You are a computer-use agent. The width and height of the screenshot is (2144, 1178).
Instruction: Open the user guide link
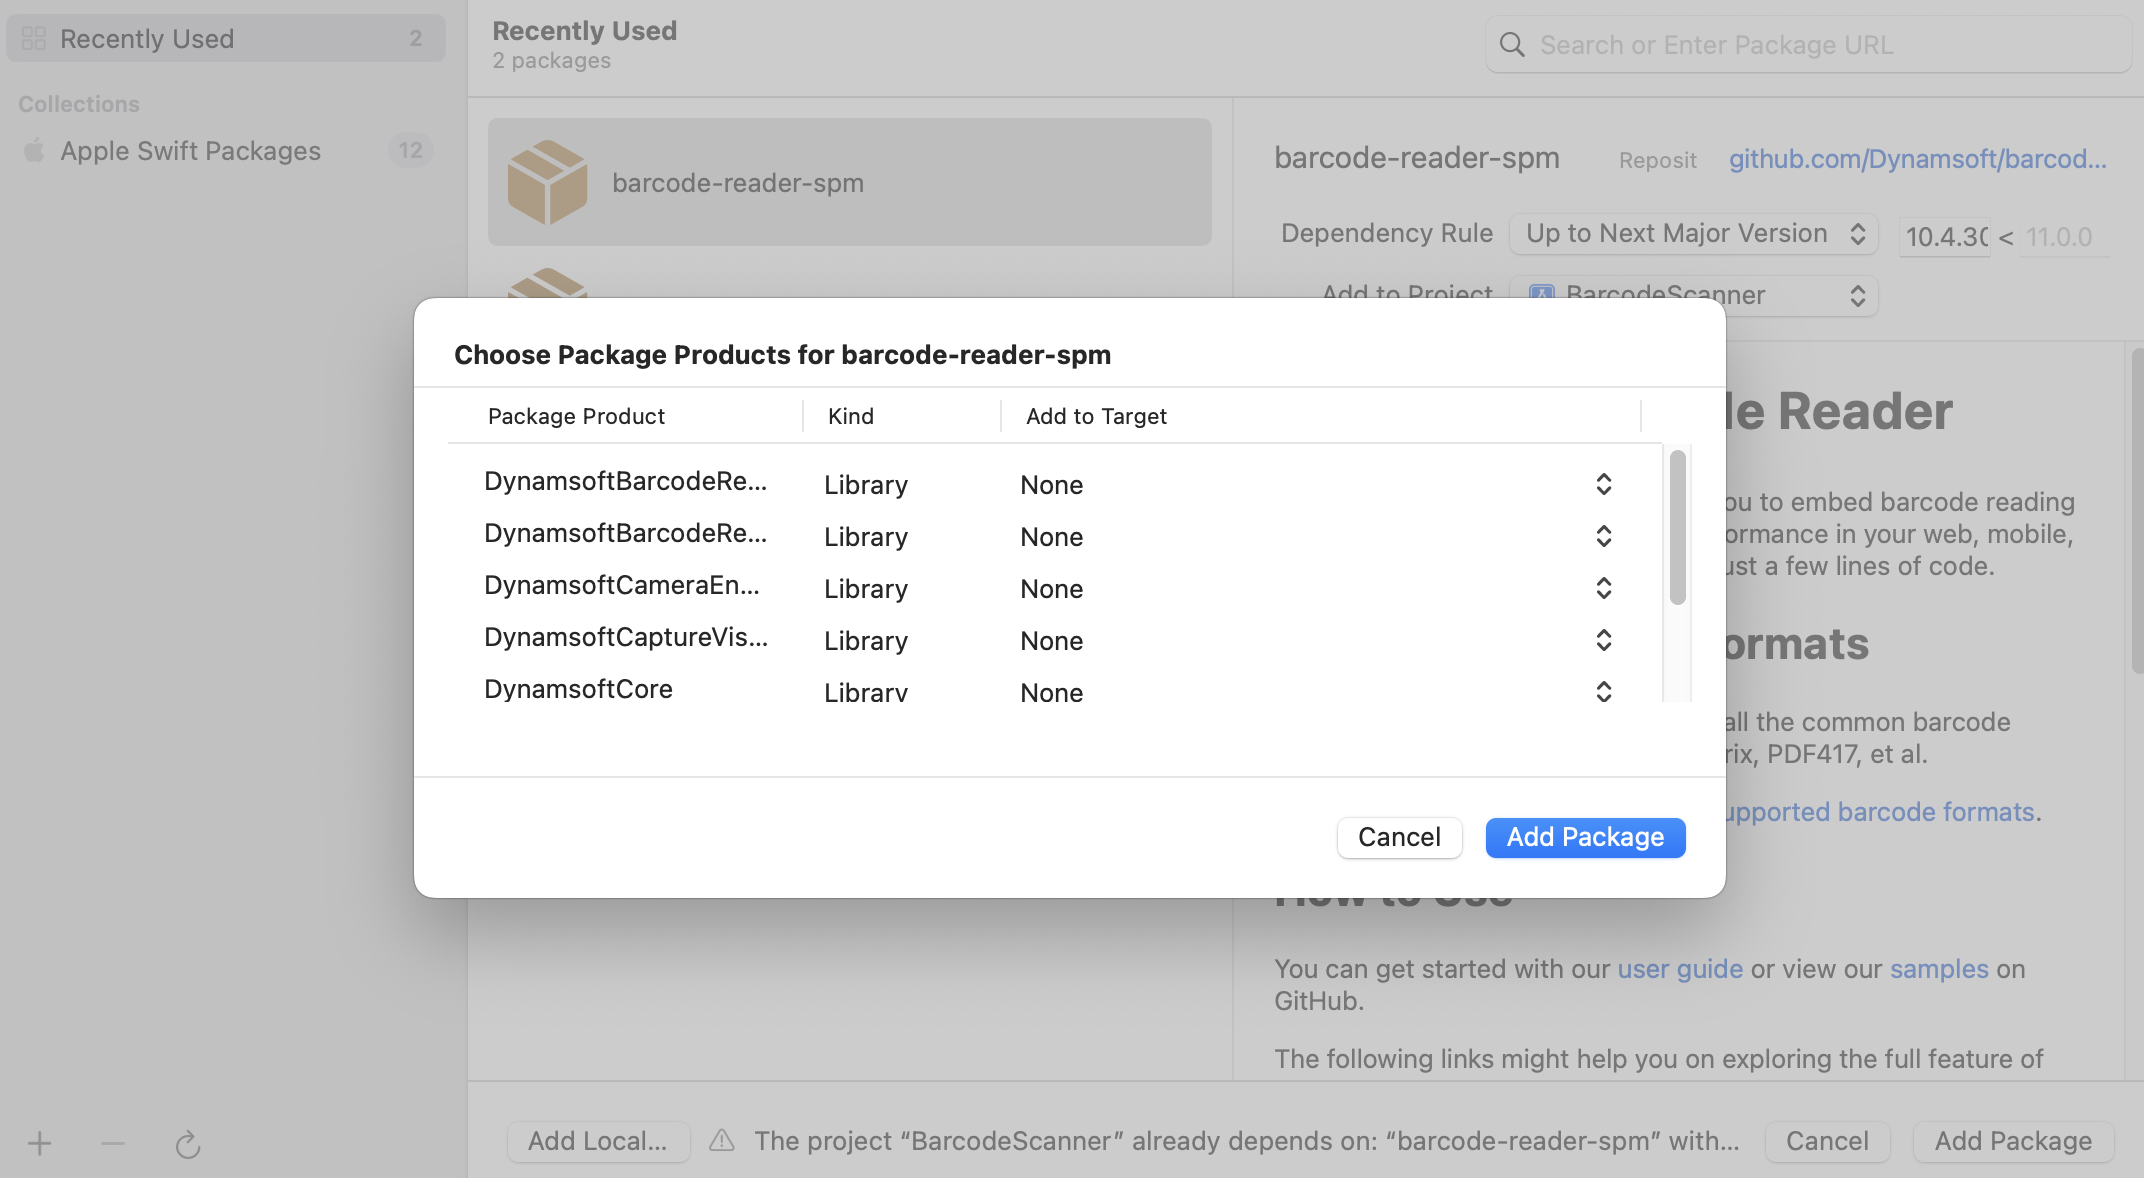pos(1679,968)
